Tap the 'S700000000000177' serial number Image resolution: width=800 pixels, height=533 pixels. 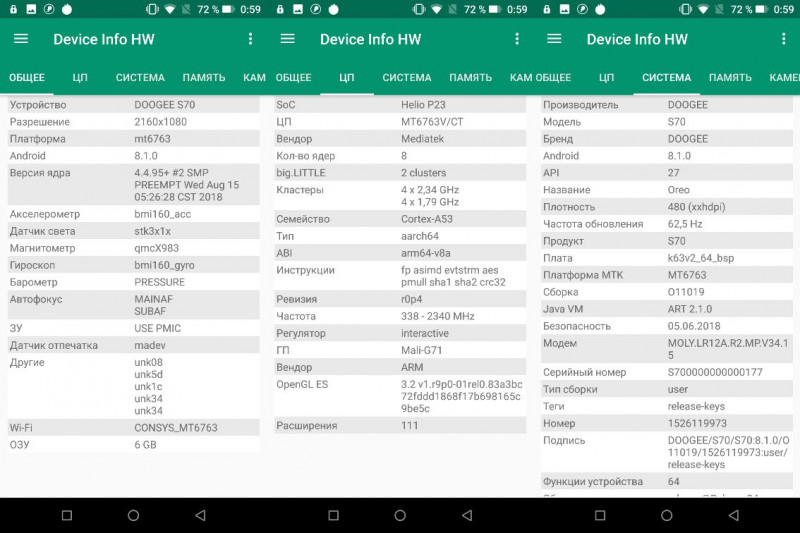coord(715,372)
